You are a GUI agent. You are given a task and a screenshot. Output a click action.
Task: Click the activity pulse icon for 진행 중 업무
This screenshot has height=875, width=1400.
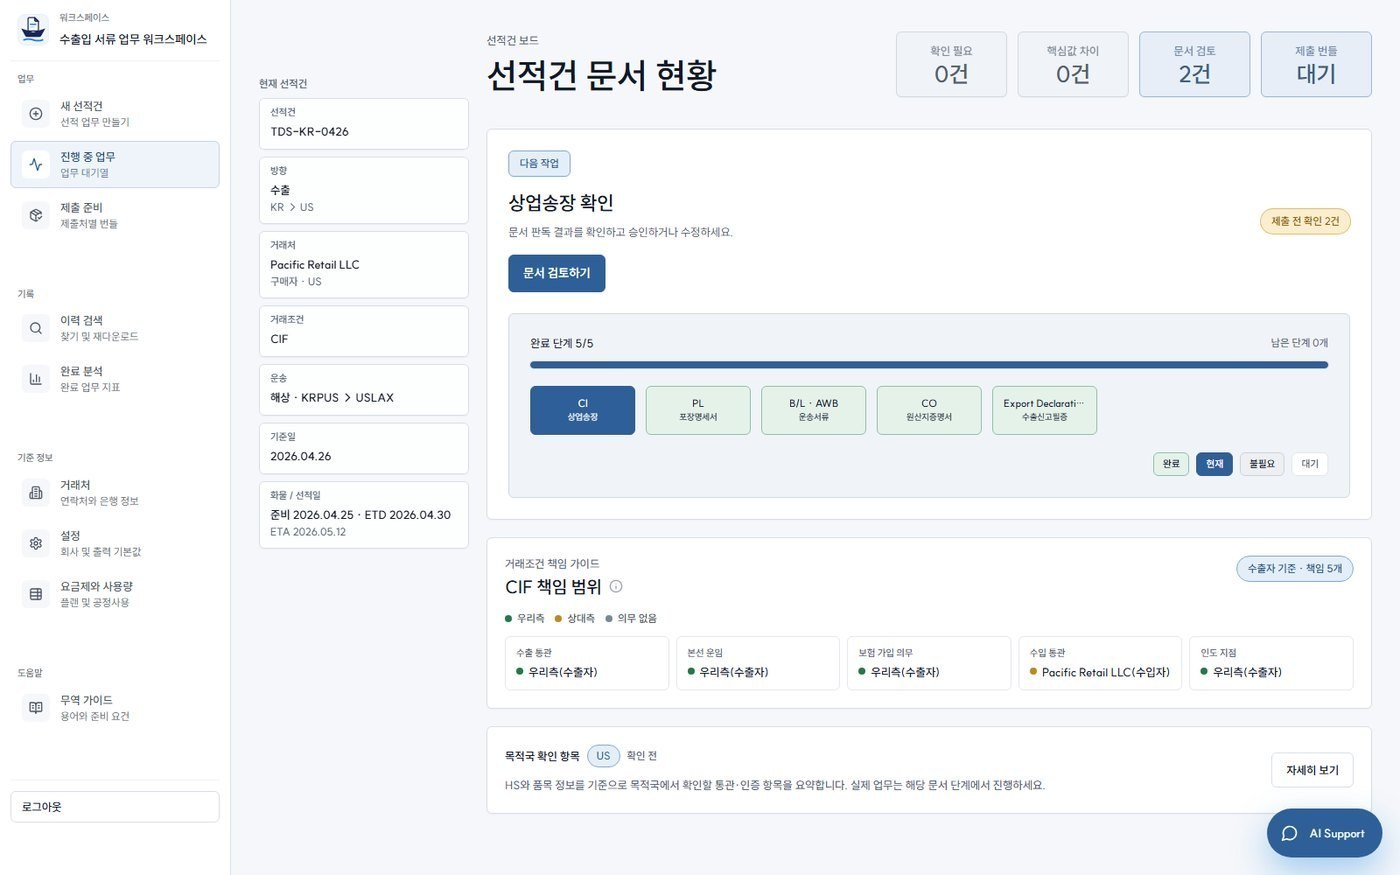36,165
